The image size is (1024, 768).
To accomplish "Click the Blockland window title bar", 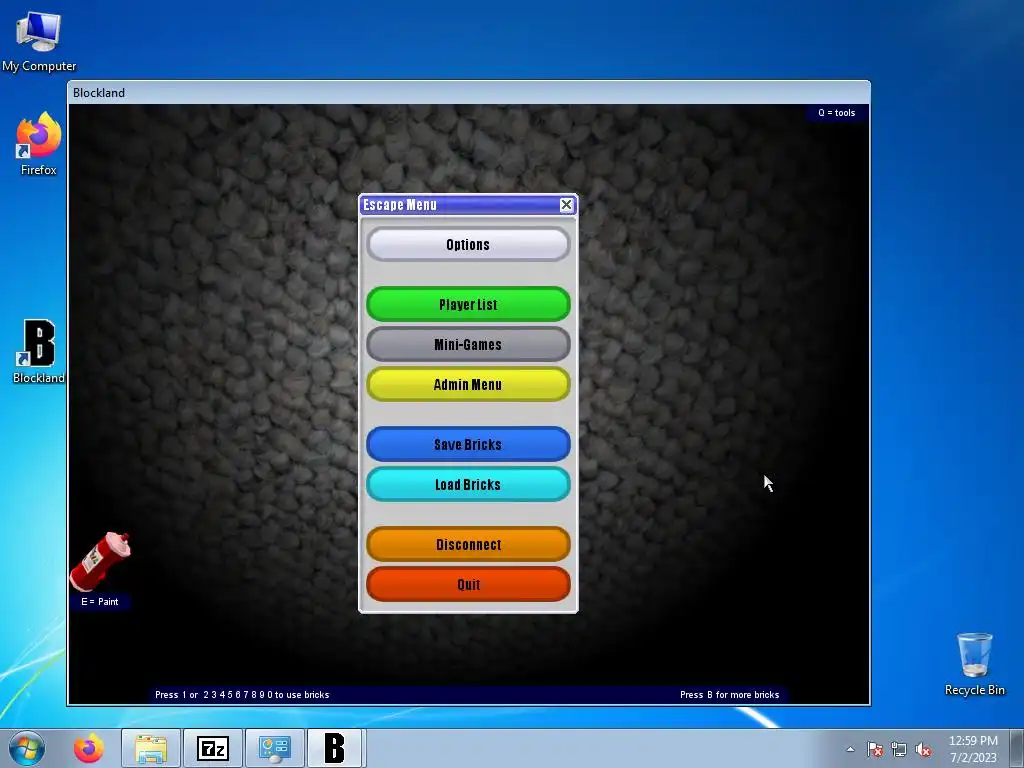I will point(469,93).
